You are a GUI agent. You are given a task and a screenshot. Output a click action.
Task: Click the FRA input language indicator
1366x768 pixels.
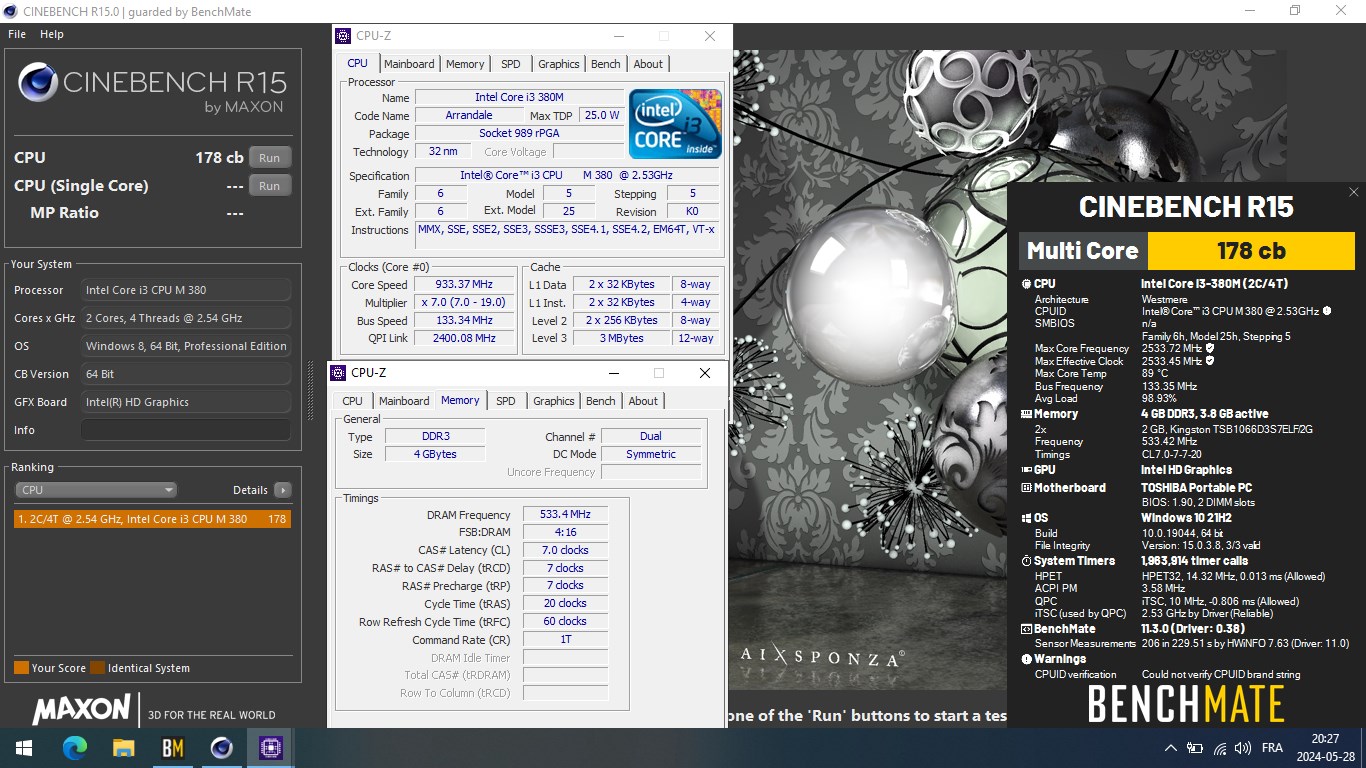(1272, 748)
